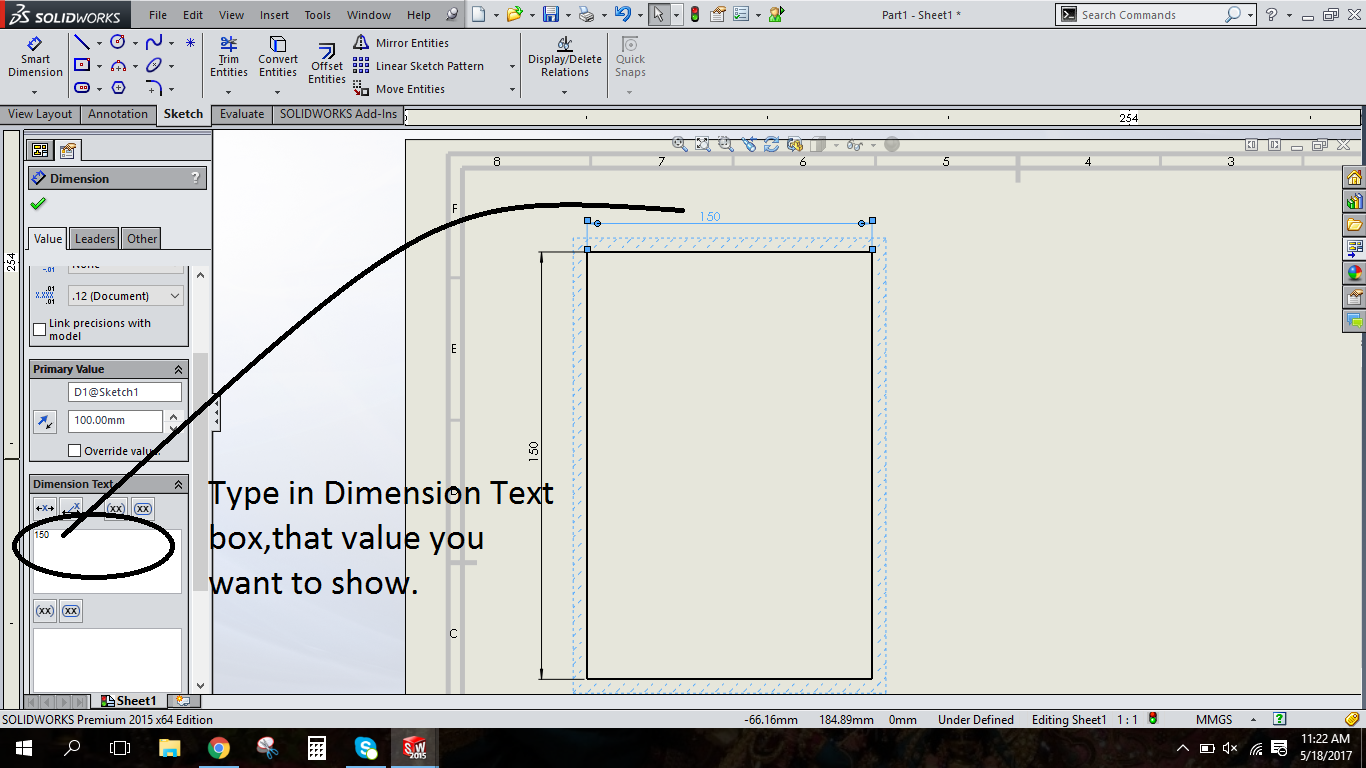
Task: Enable Link precisions with model
Action: coord(40,329)
